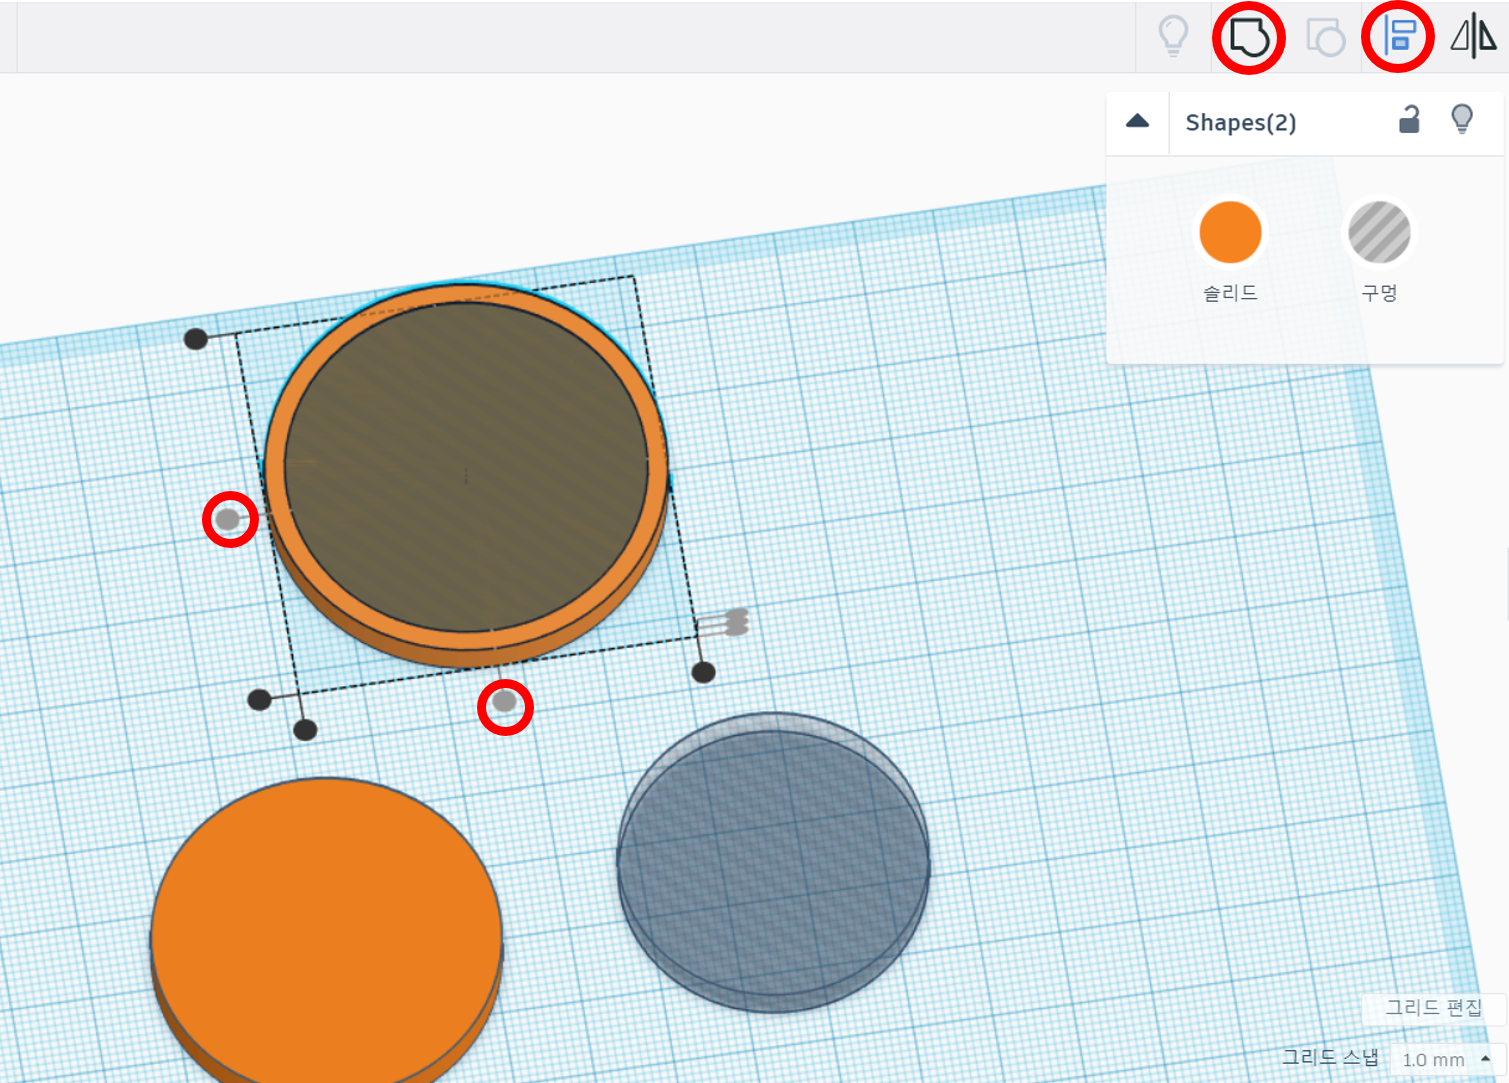Click the orange 솔리드 color swatch

[1229, 231]
